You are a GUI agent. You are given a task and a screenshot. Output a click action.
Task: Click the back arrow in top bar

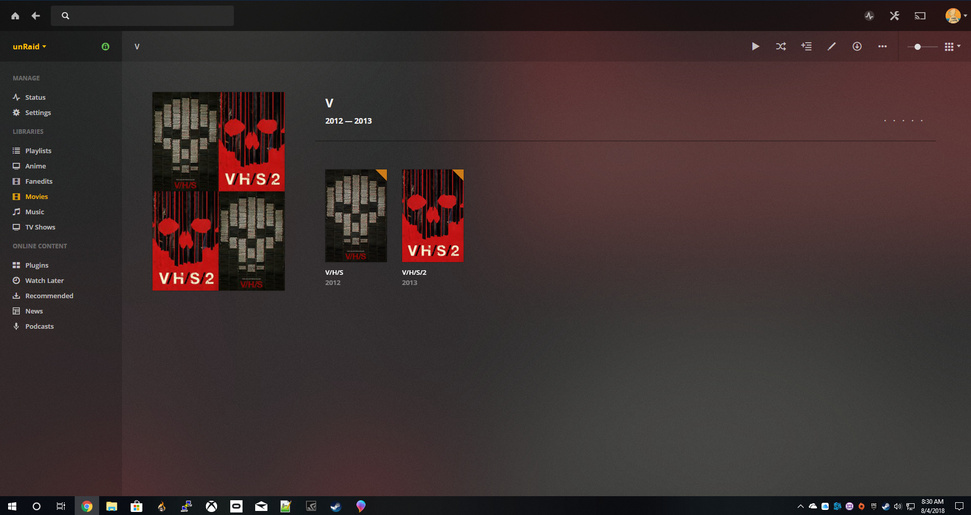point(36,16)
